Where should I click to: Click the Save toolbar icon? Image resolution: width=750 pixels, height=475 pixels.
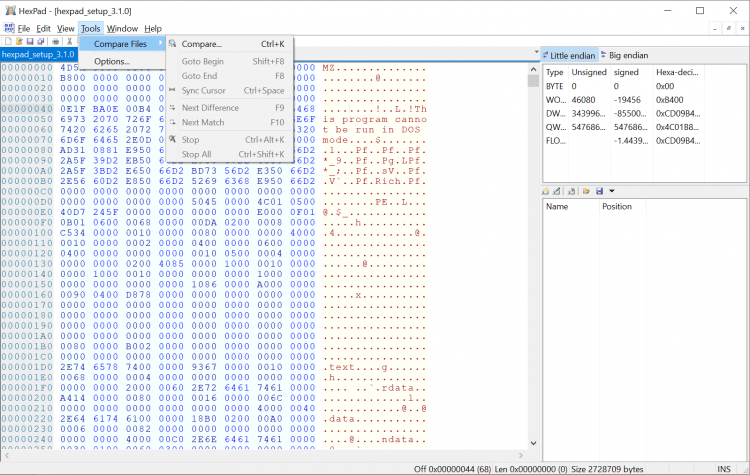pyautogui.click(x=28, y=41)
